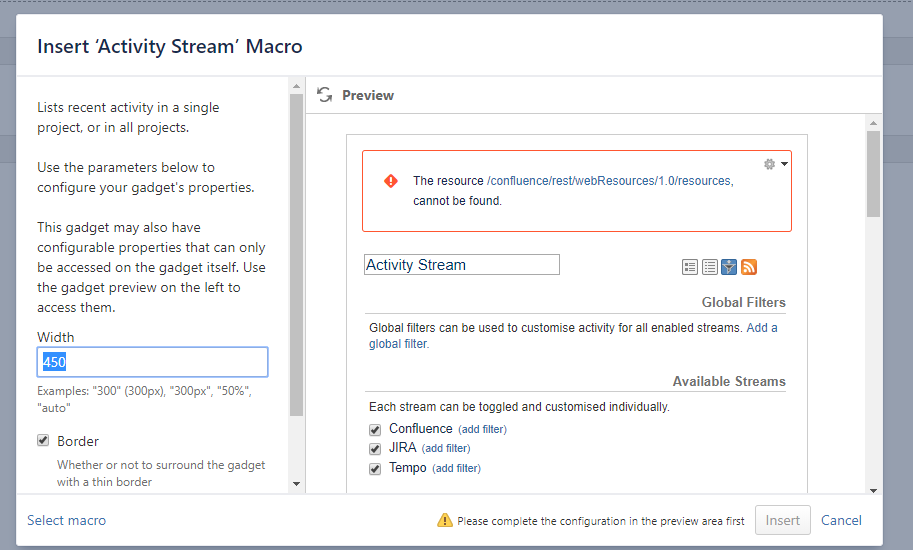Screen dimensions: 913x550
Task: Click the left panel scrollbar thumb
Action: click(296, 255)
